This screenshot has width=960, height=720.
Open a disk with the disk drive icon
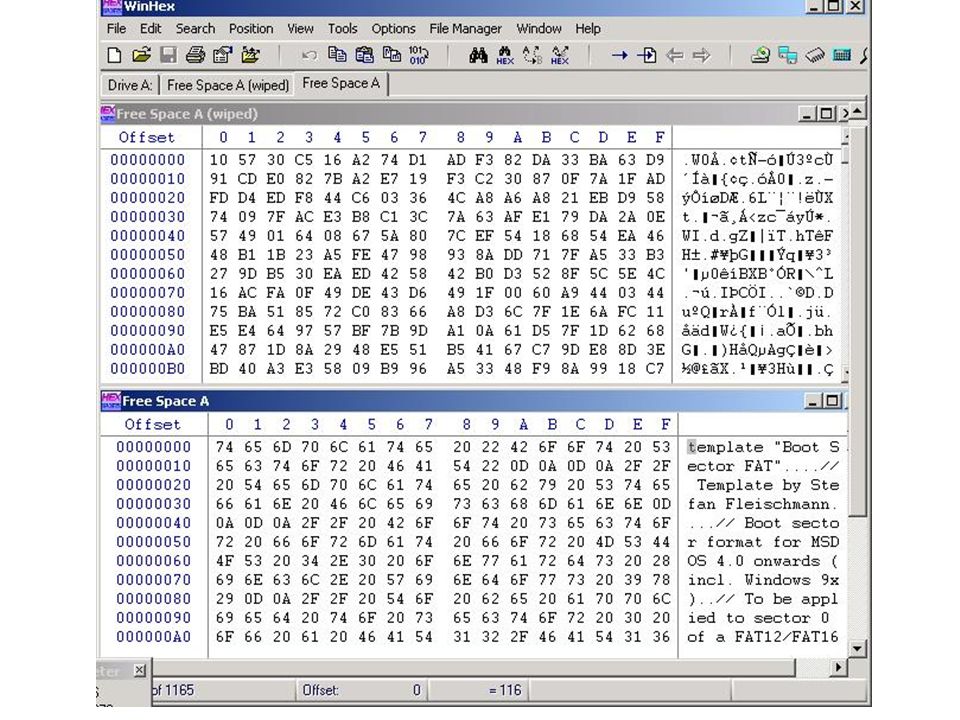coord(760,55)
